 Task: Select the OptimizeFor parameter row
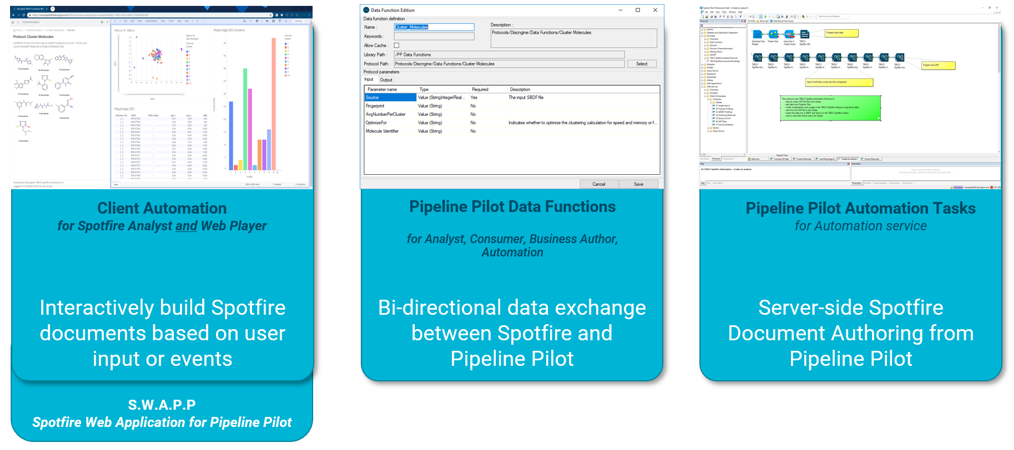point(512,122)
